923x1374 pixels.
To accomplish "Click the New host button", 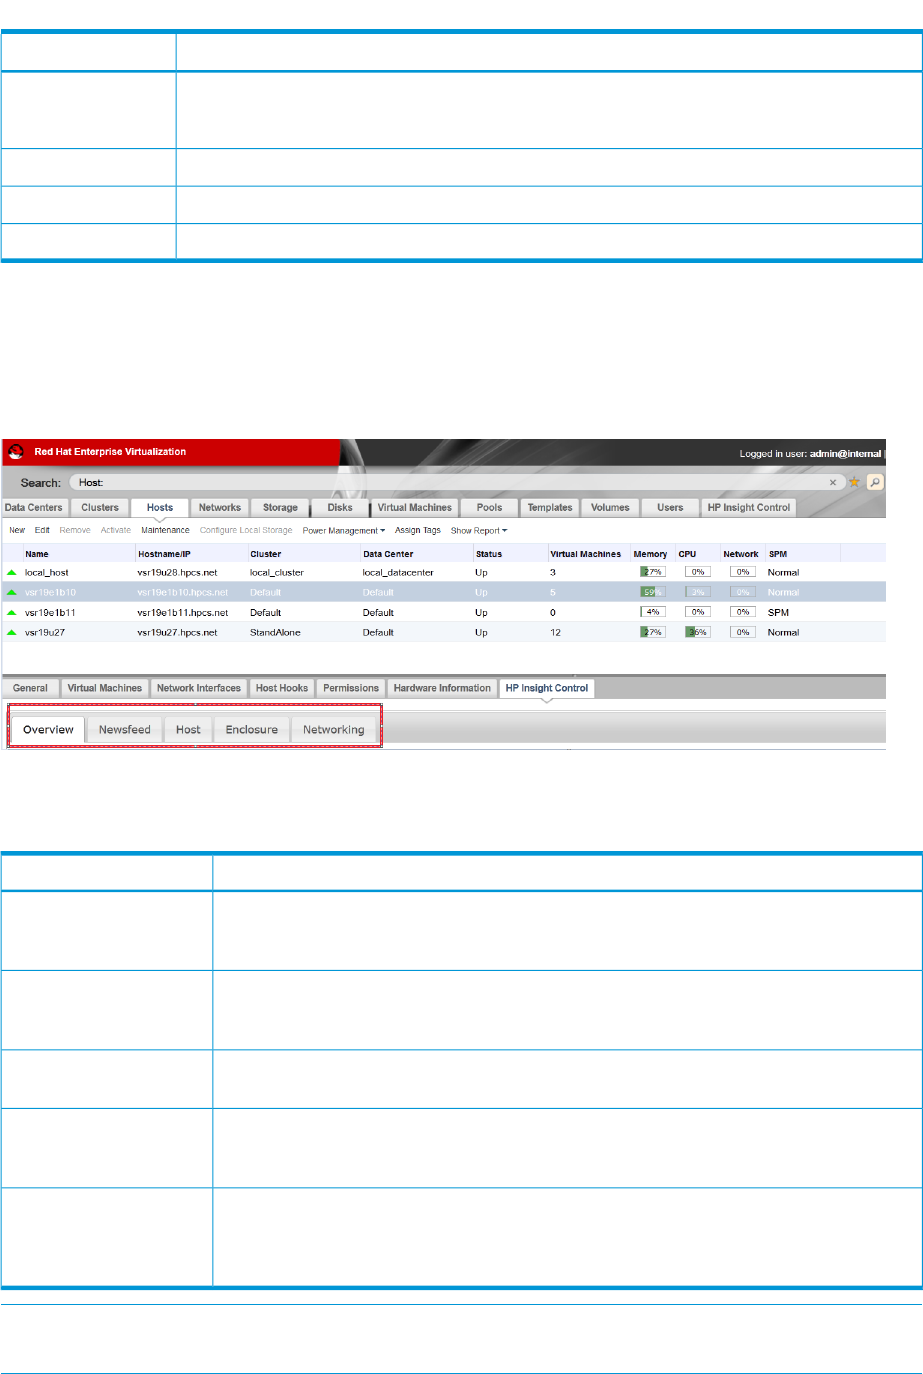I will click(x=17, y=531).
